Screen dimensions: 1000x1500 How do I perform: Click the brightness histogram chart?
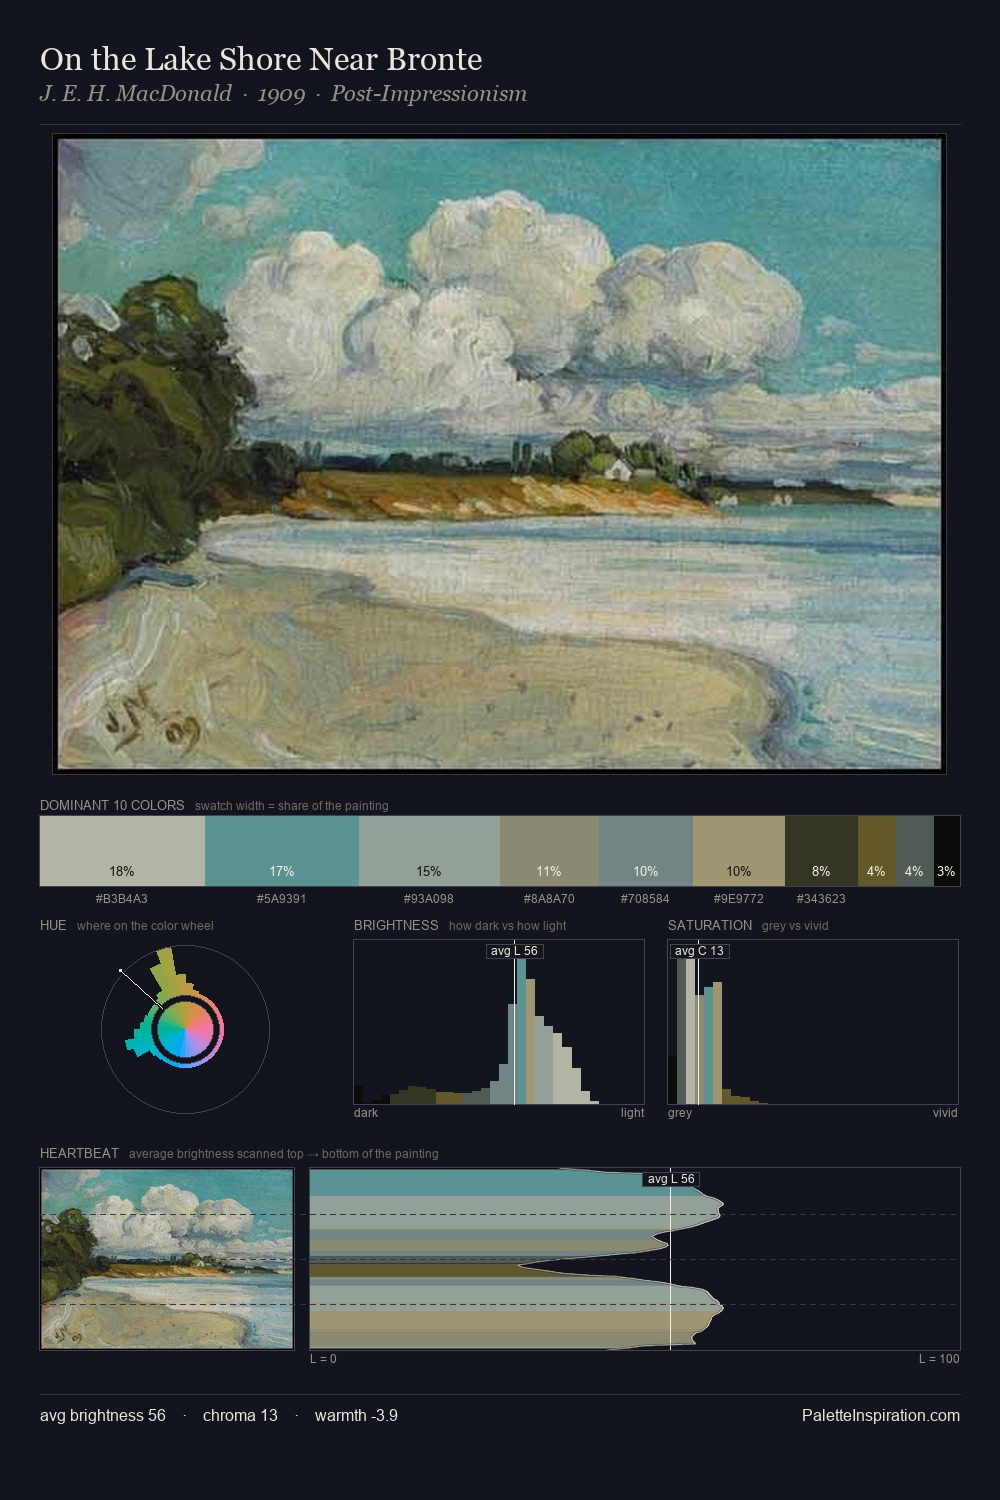[499, 1022]
